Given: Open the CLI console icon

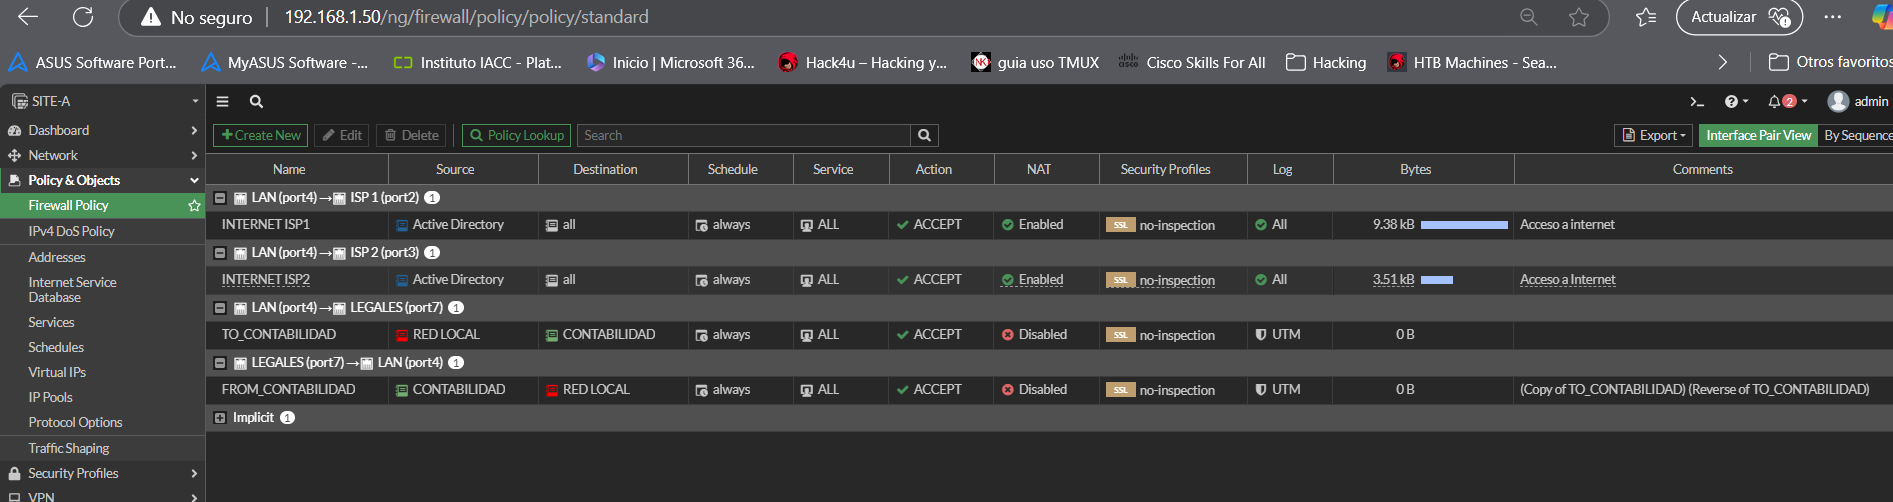Looking at the screenshot, I should [1696, 101].
